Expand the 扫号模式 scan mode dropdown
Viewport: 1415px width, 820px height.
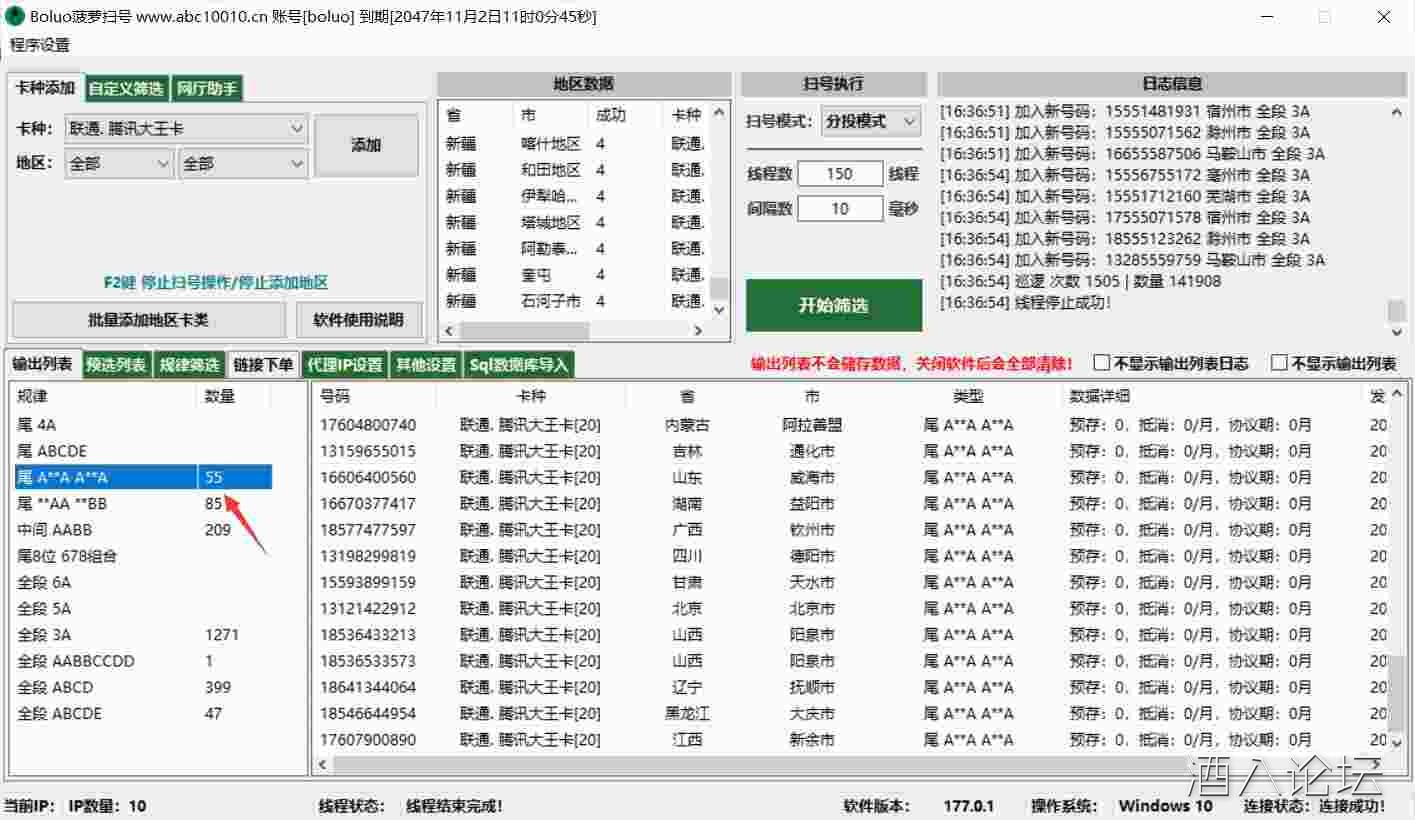tap(870, 121)
